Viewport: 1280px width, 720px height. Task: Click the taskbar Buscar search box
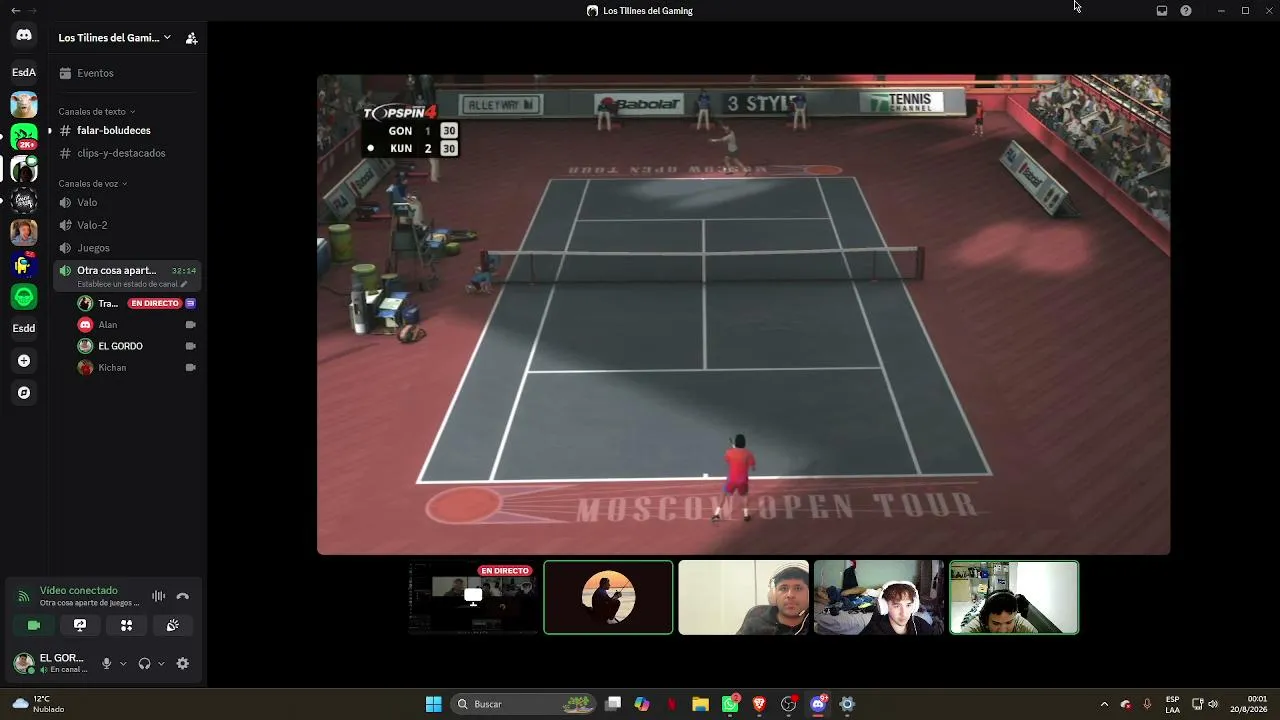(x=522, y=704)
